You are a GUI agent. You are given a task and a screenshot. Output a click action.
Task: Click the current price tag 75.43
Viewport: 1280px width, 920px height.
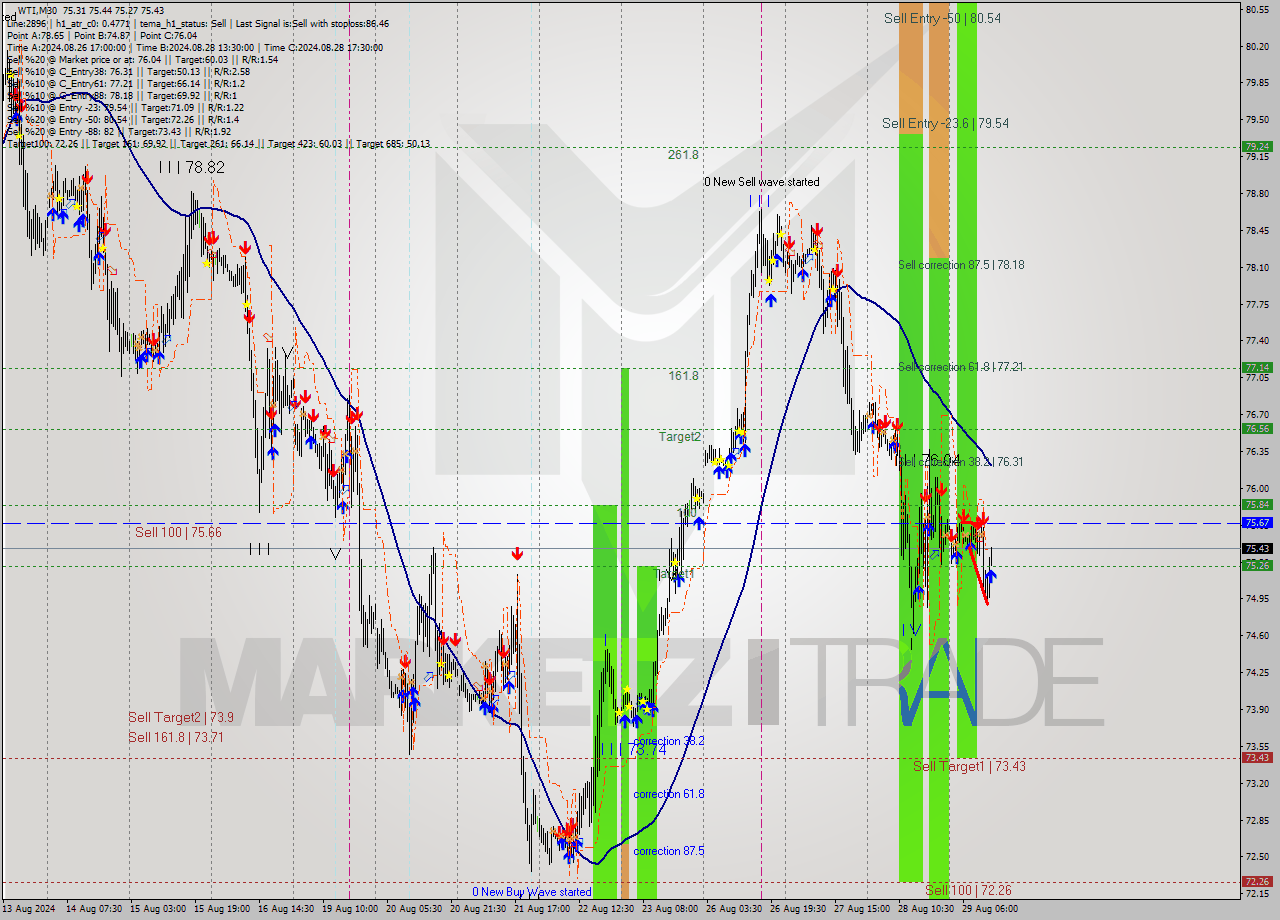click(1257, 549)
